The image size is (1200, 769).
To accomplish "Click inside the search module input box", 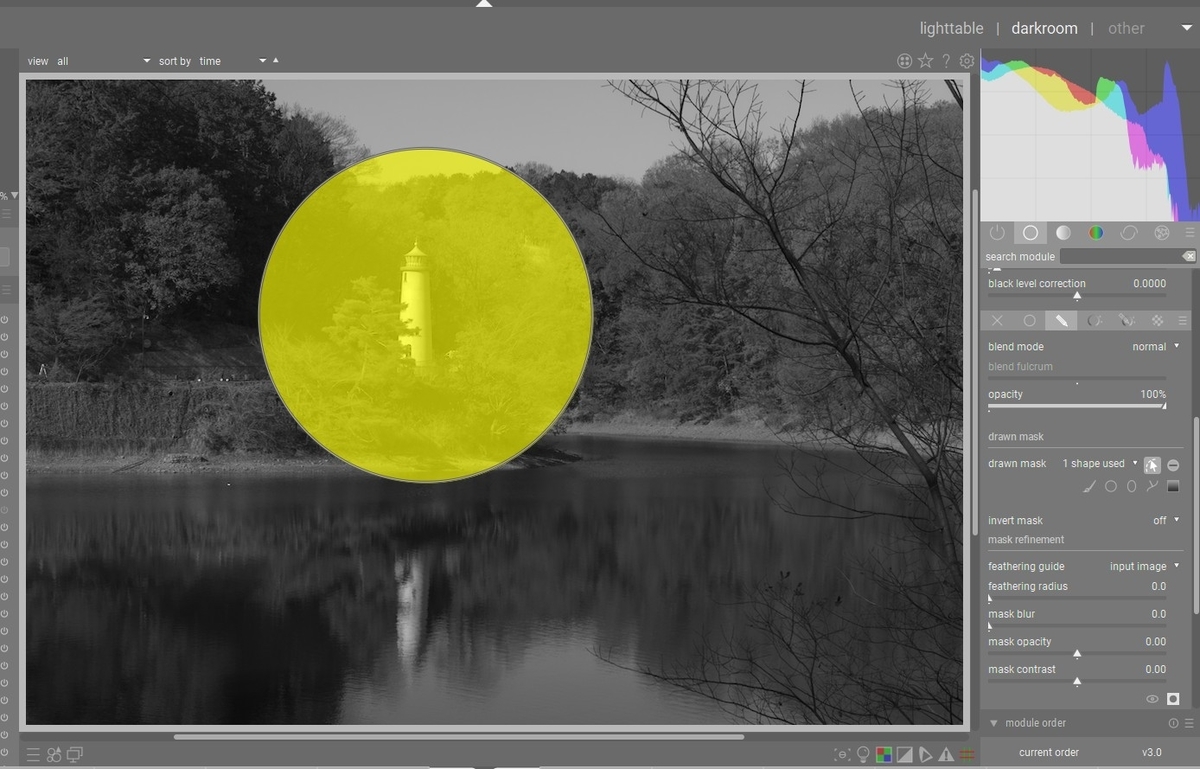I will coord(1120,256).
